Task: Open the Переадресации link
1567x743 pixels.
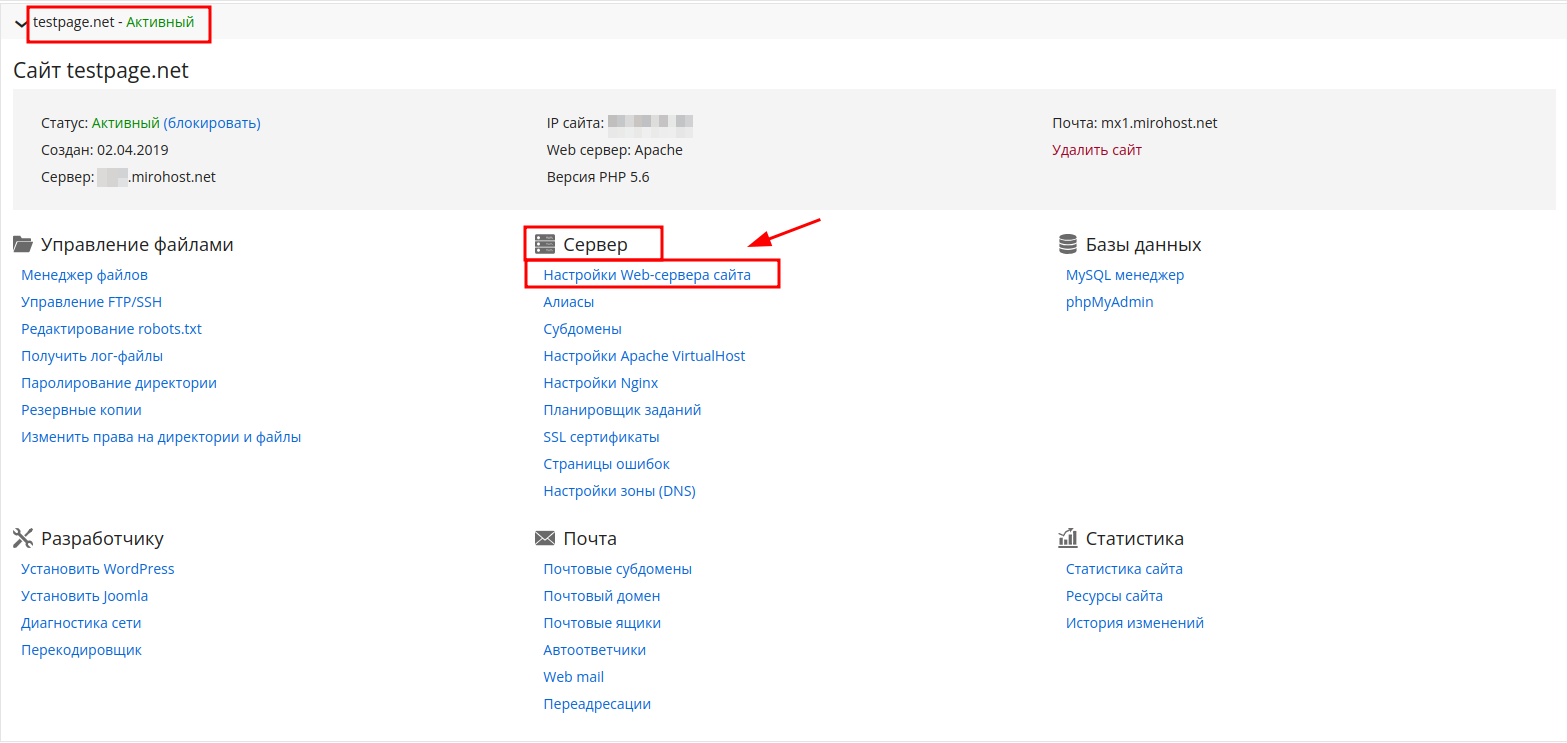Action: (x=597, y=704)
